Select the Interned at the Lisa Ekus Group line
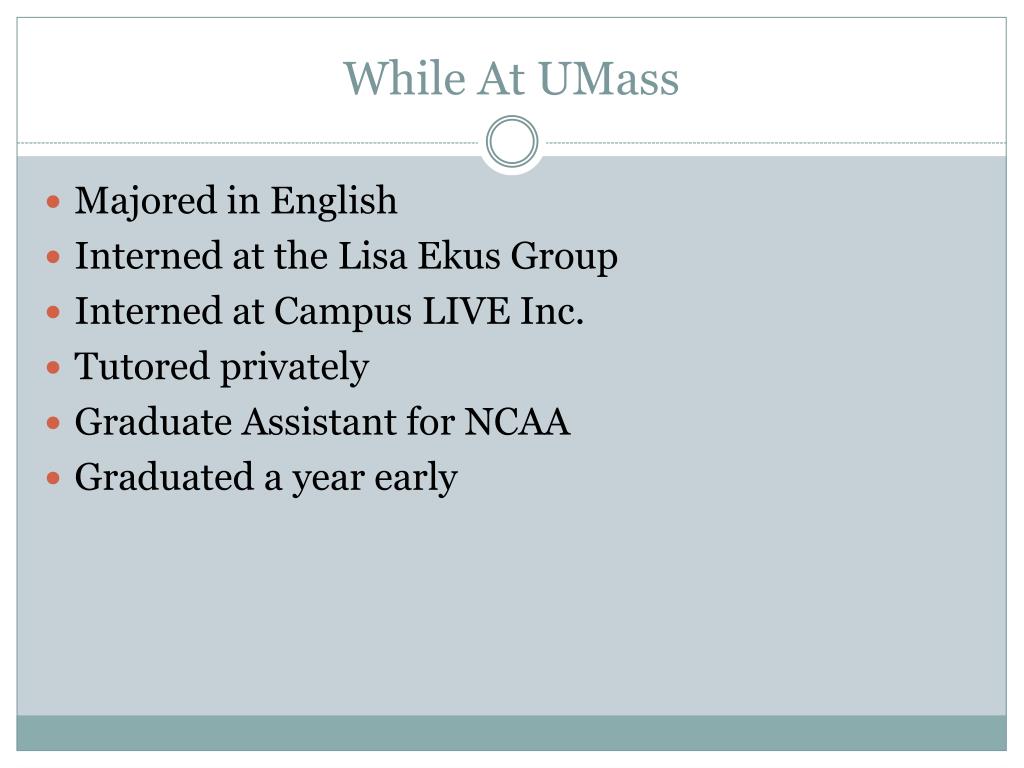 pyautogui.click(x=346, y=256)
